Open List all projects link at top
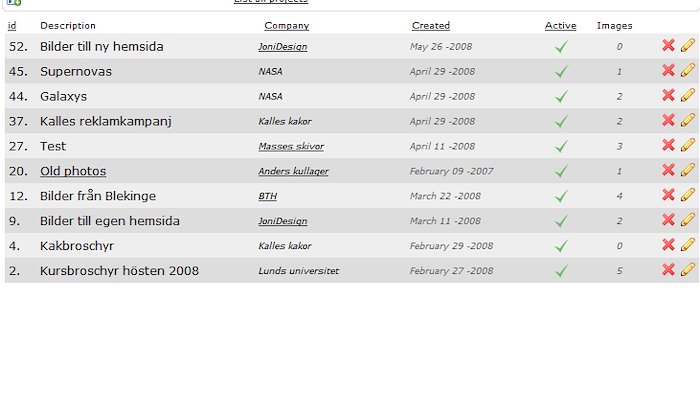This screenshot has height=416, width=700. (271, 1)
